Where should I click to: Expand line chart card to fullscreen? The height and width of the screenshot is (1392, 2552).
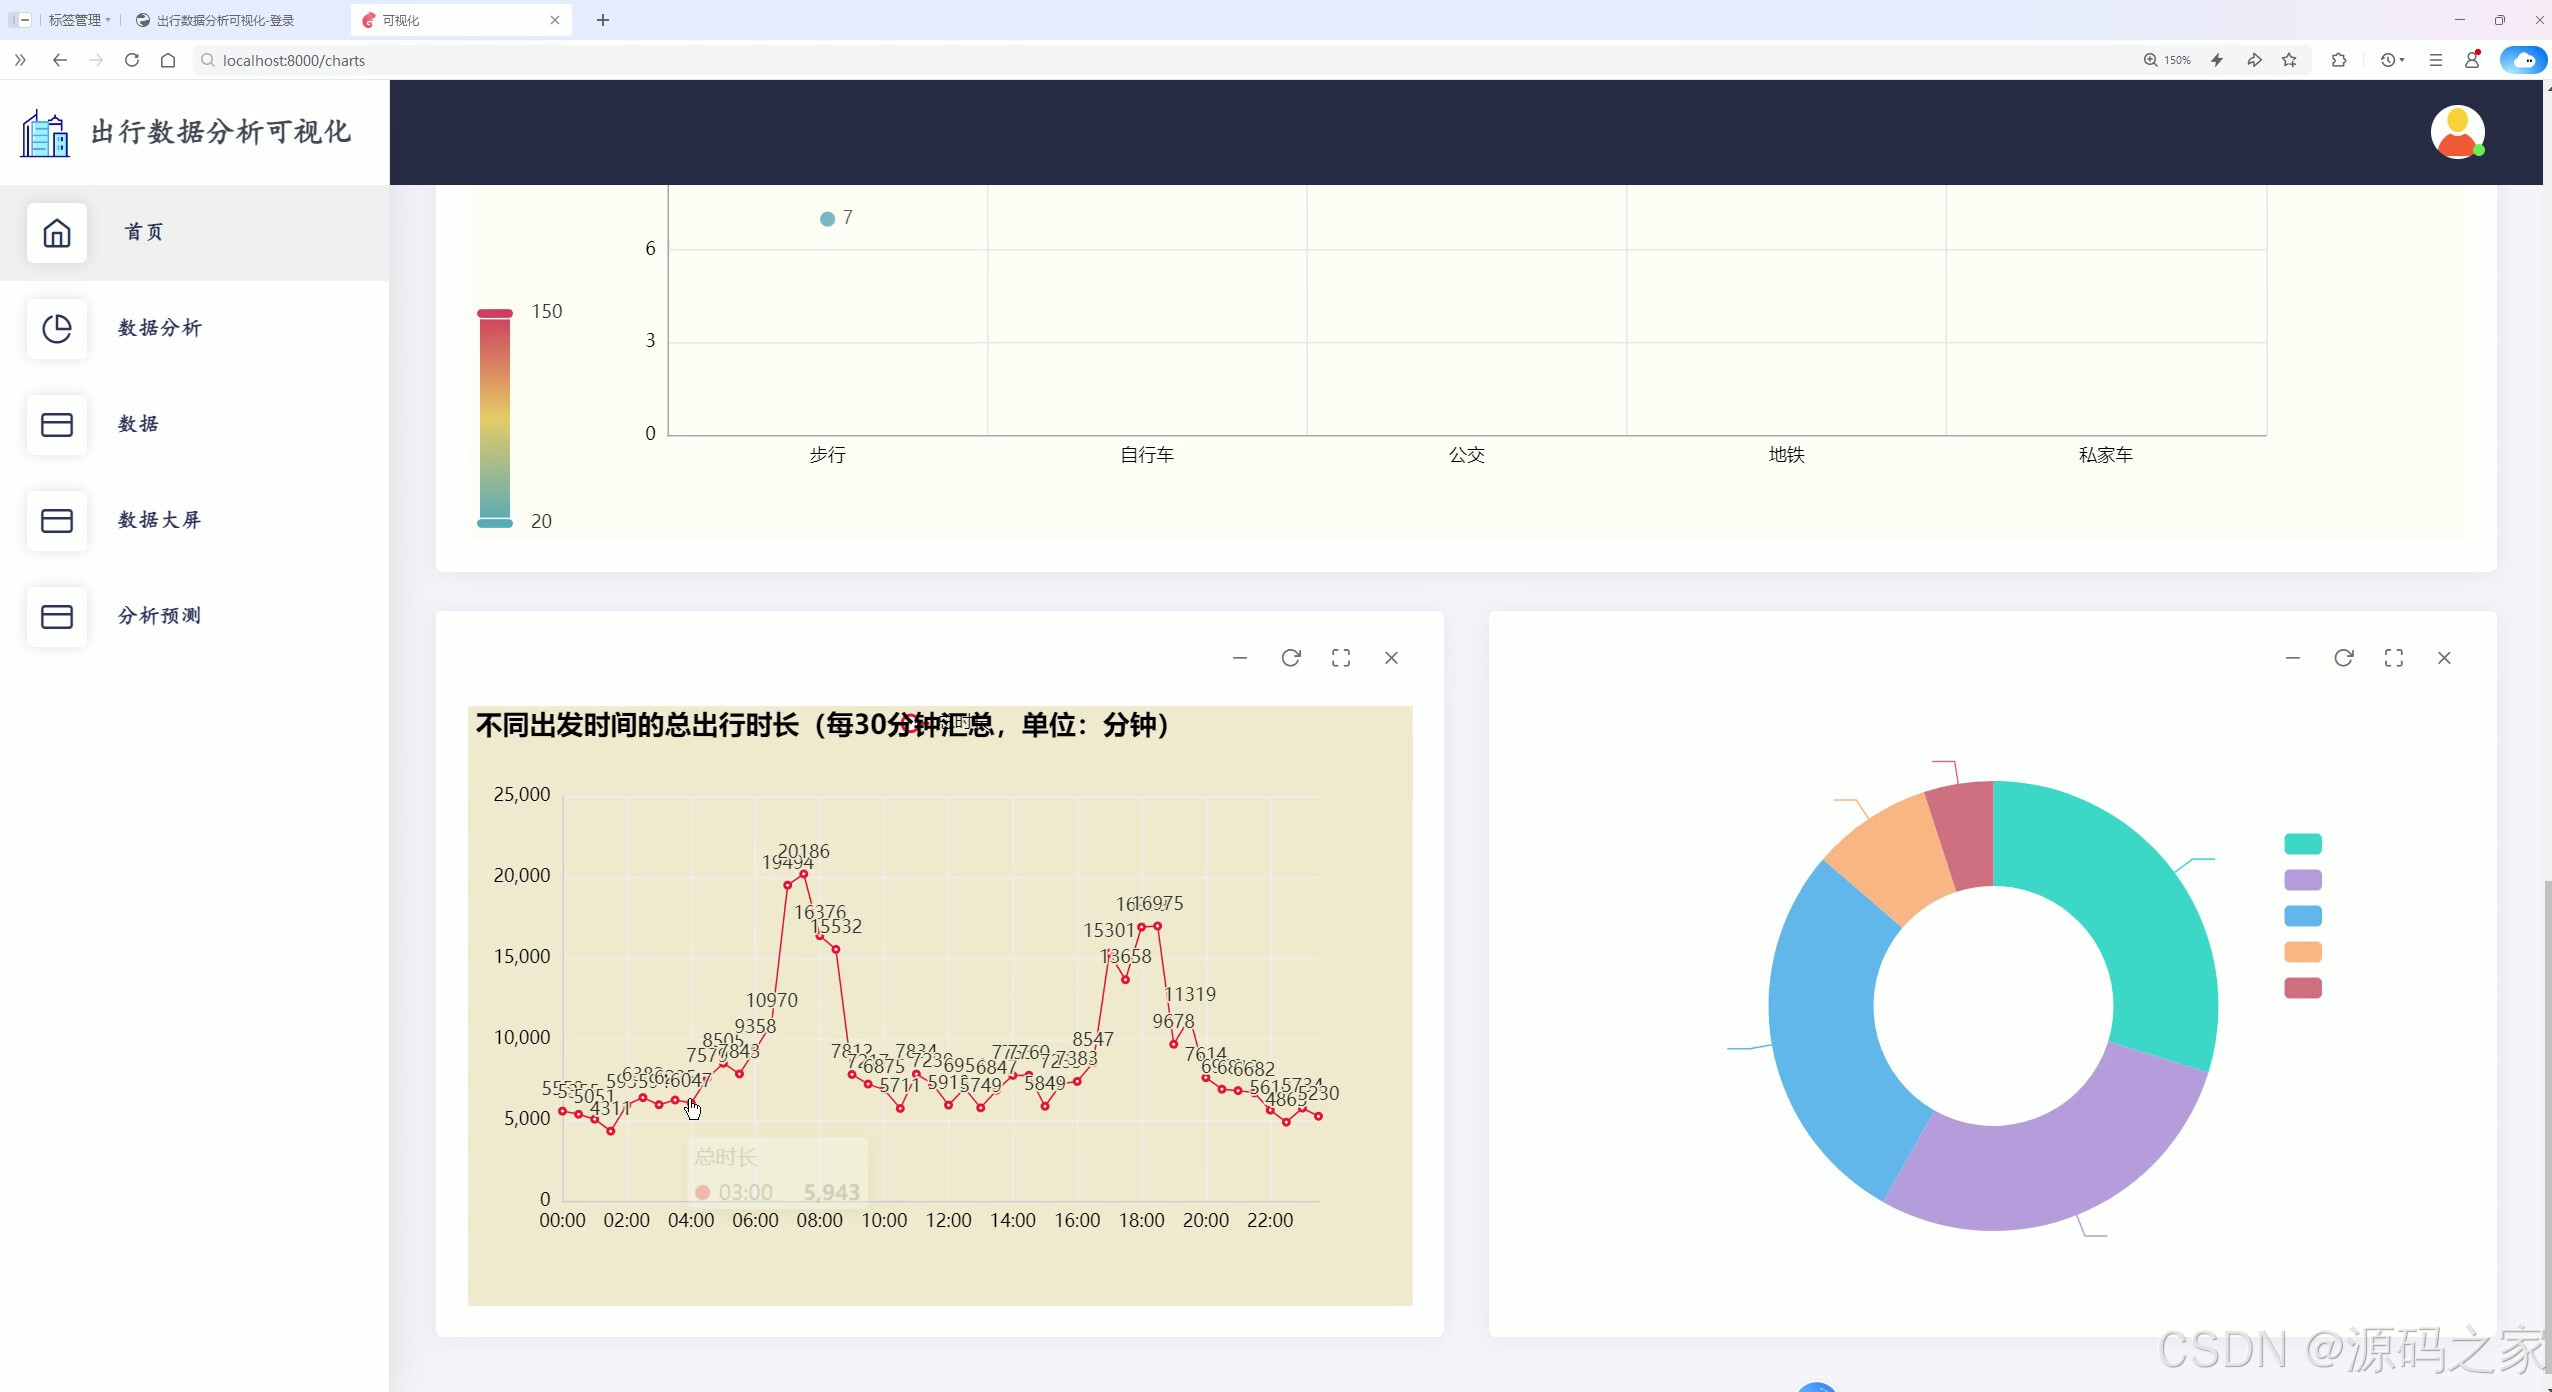pos(1341,658)
